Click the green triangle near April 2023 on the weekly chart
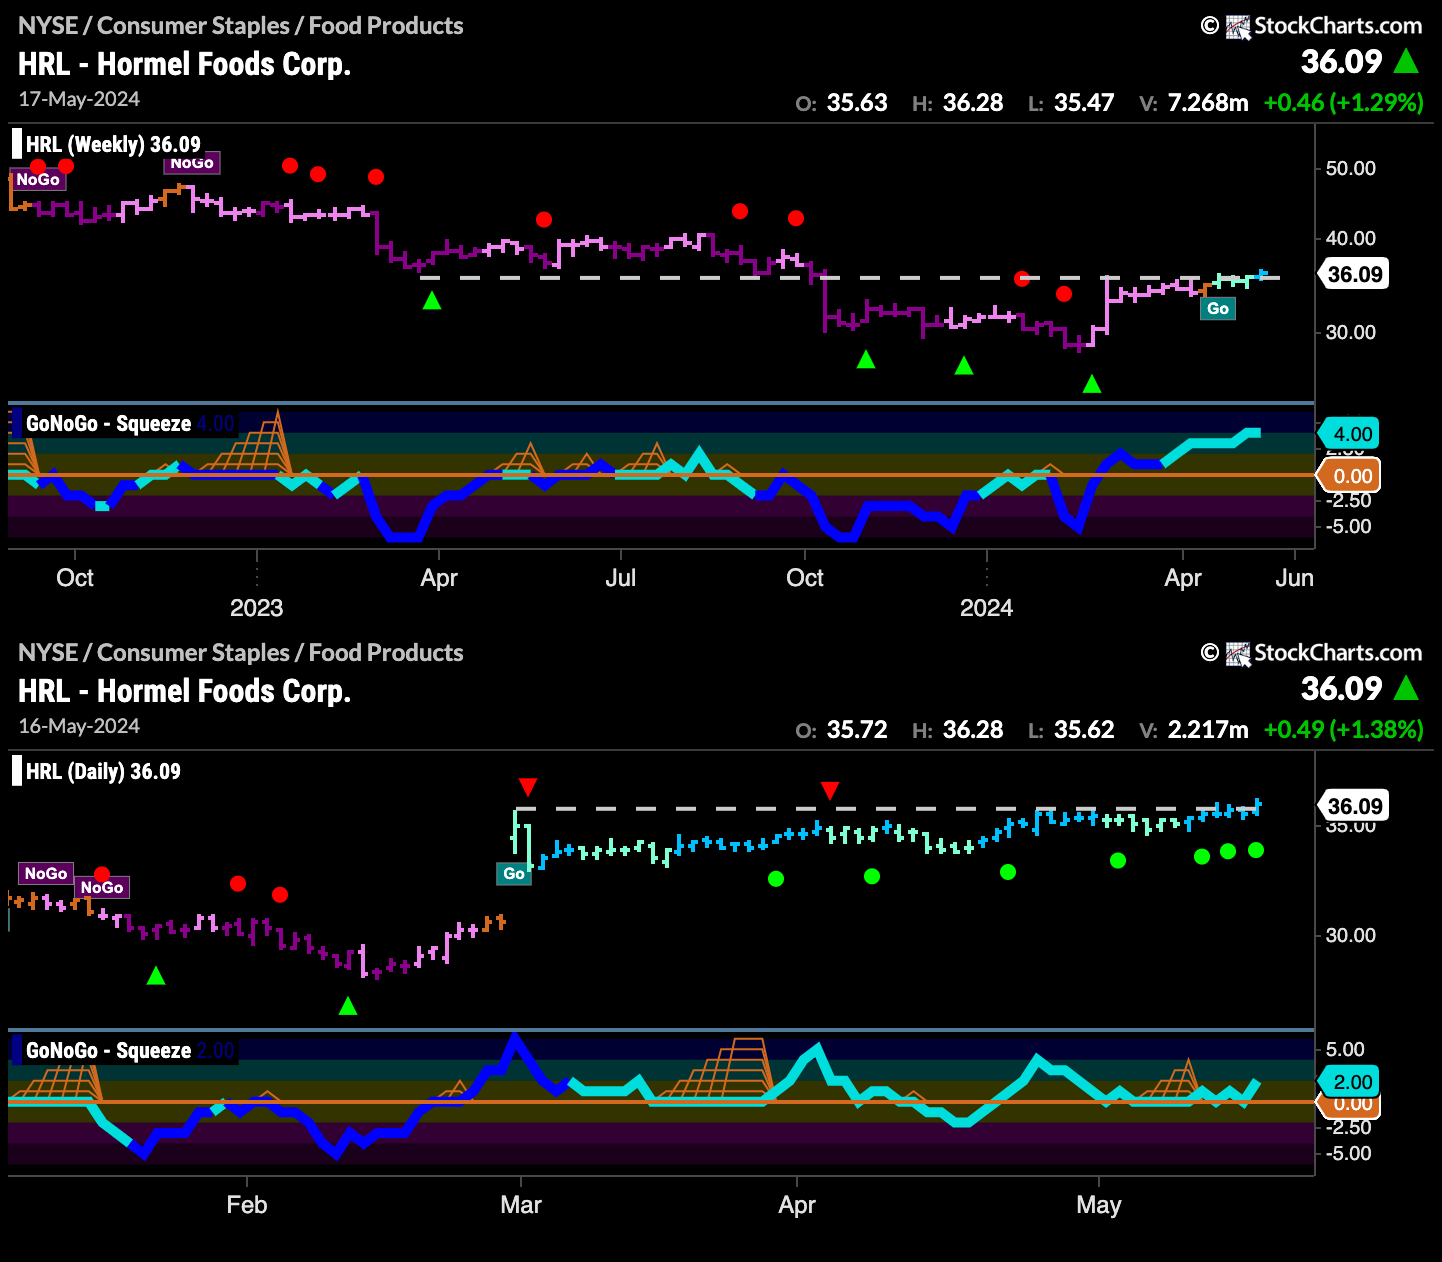 pyautogui.click(x=432, y=300)
